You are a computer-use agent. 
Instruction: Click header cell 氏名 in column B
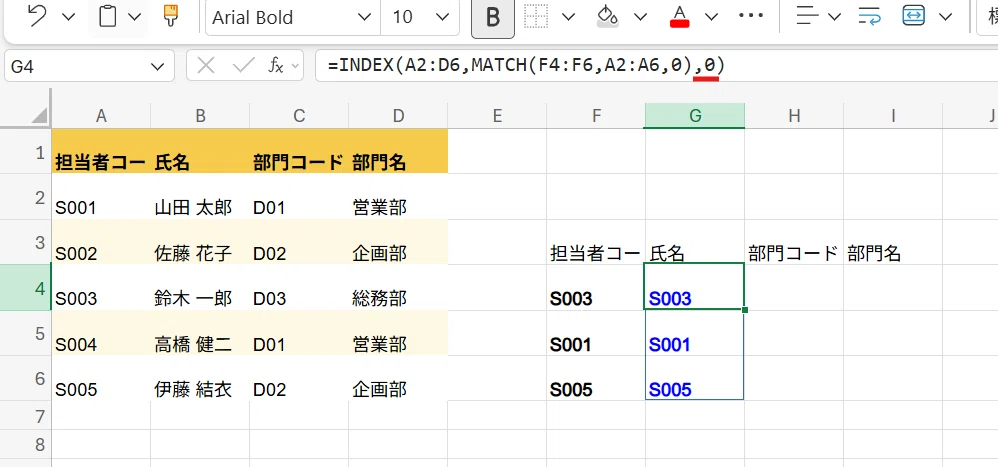[x=200, y=151]
